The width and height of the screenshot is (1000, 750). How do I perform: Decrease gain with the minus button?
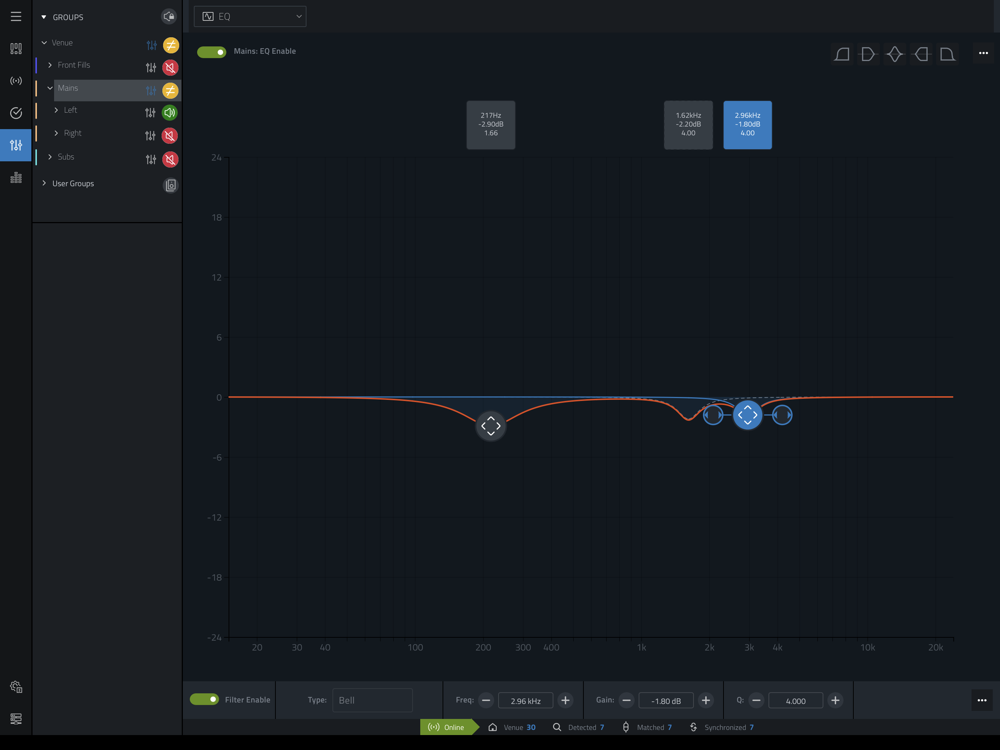[x=626, y=700]
